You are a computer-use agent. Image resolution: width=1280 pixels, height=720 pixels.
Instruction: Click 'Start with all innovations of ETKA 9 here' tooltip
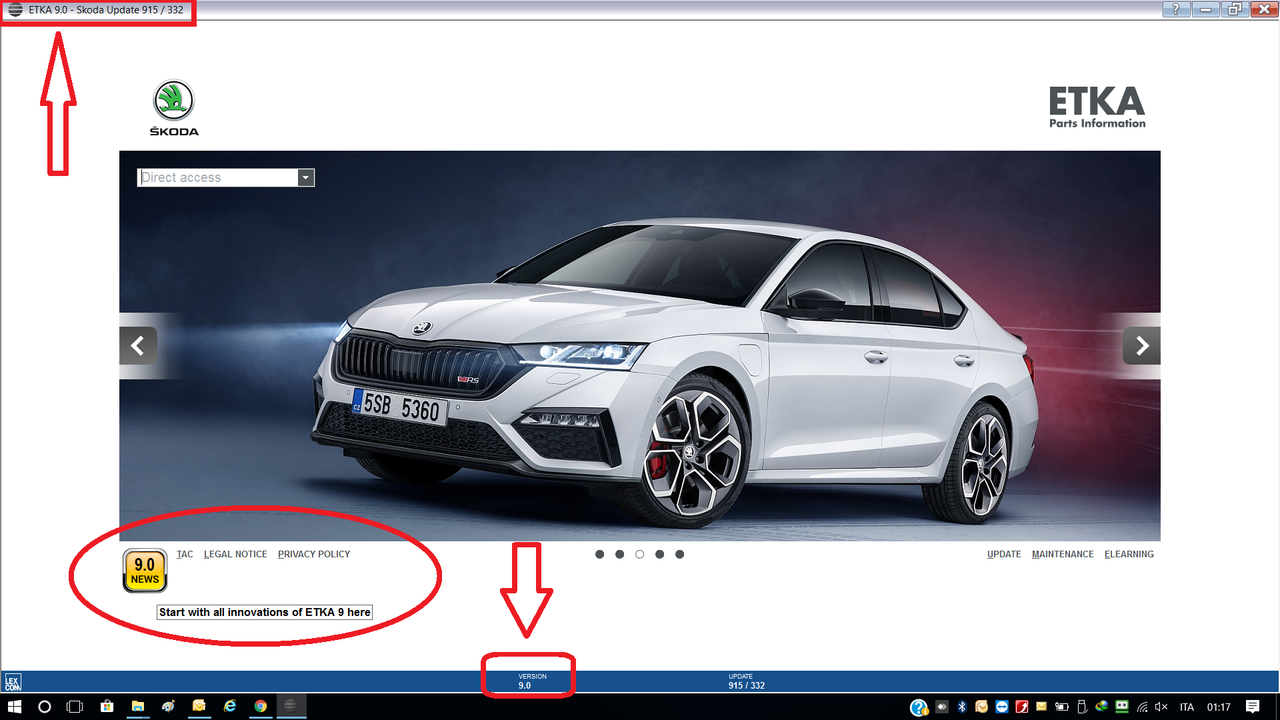click(x=265, y=612)
